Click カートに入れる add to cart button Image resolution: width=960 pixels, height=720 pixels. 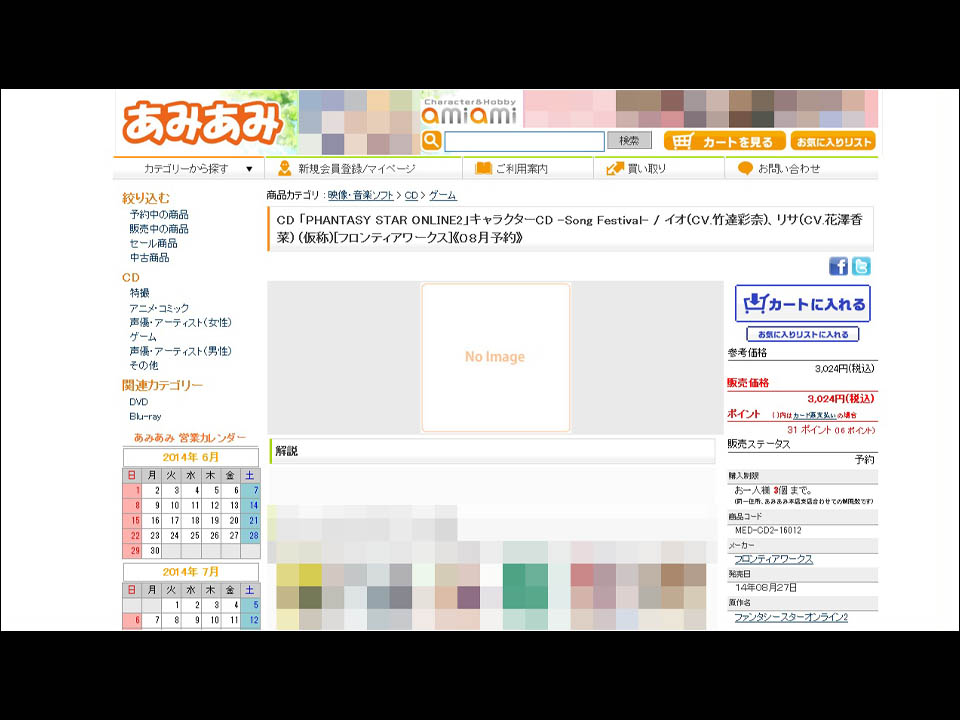point(803,304)
